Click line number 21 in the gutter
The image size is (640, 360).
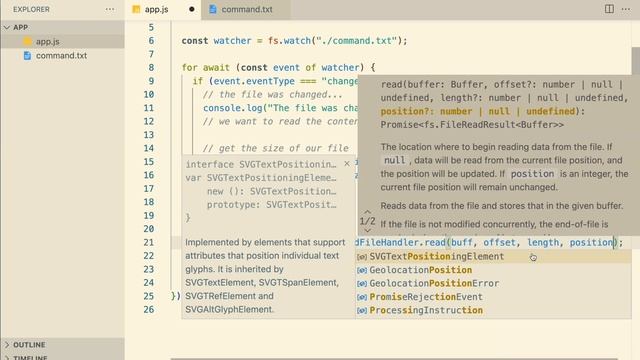tap(149, 242)
